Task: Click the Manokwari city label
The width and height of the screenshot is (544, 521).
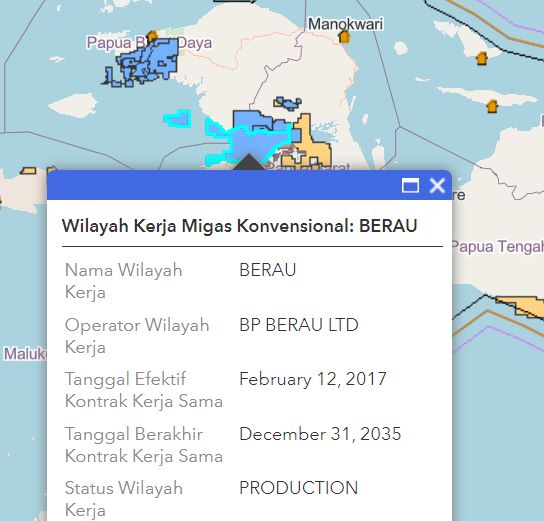Action: coord(346,24)
